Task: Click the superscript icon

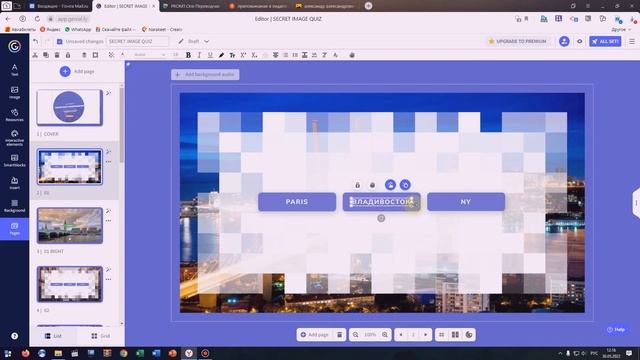Action: (x=243, y=55)
